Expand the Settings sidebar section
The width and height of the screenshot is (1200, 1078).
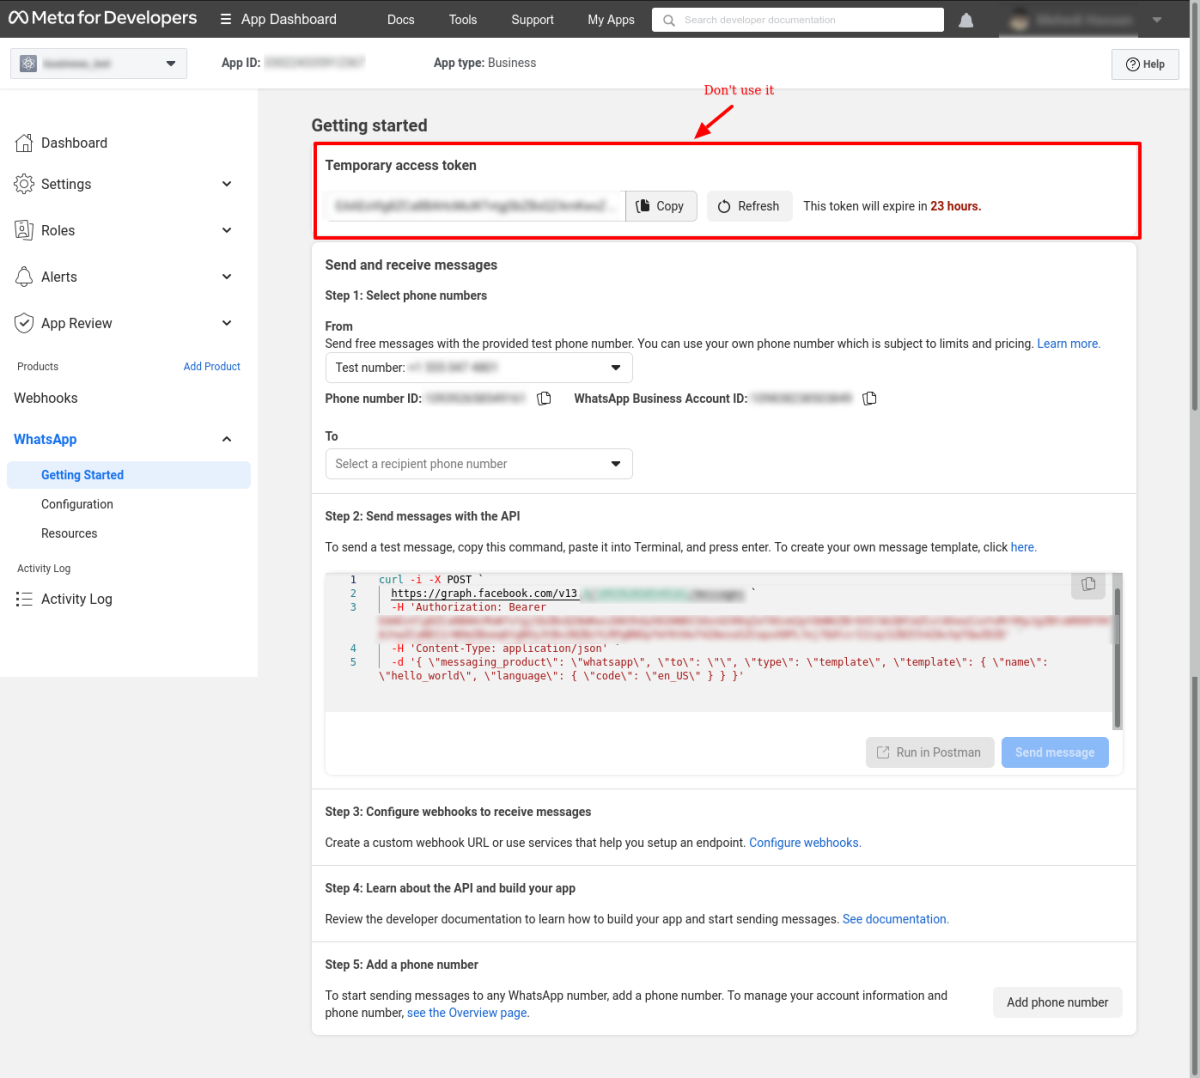pyautogui.click(x=227, y=184)
